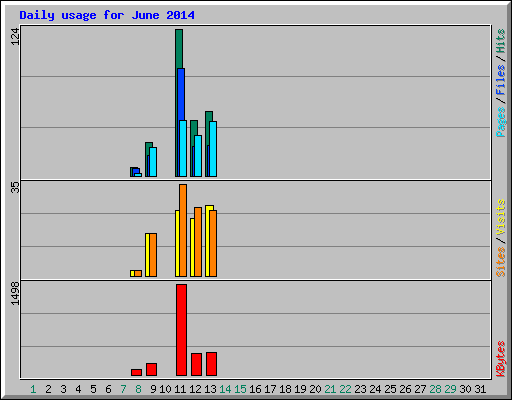Image resolution: width=512 pixels, height=400 pixels.
Task: Click the day 1 axis label
Action: pos(33,389)
